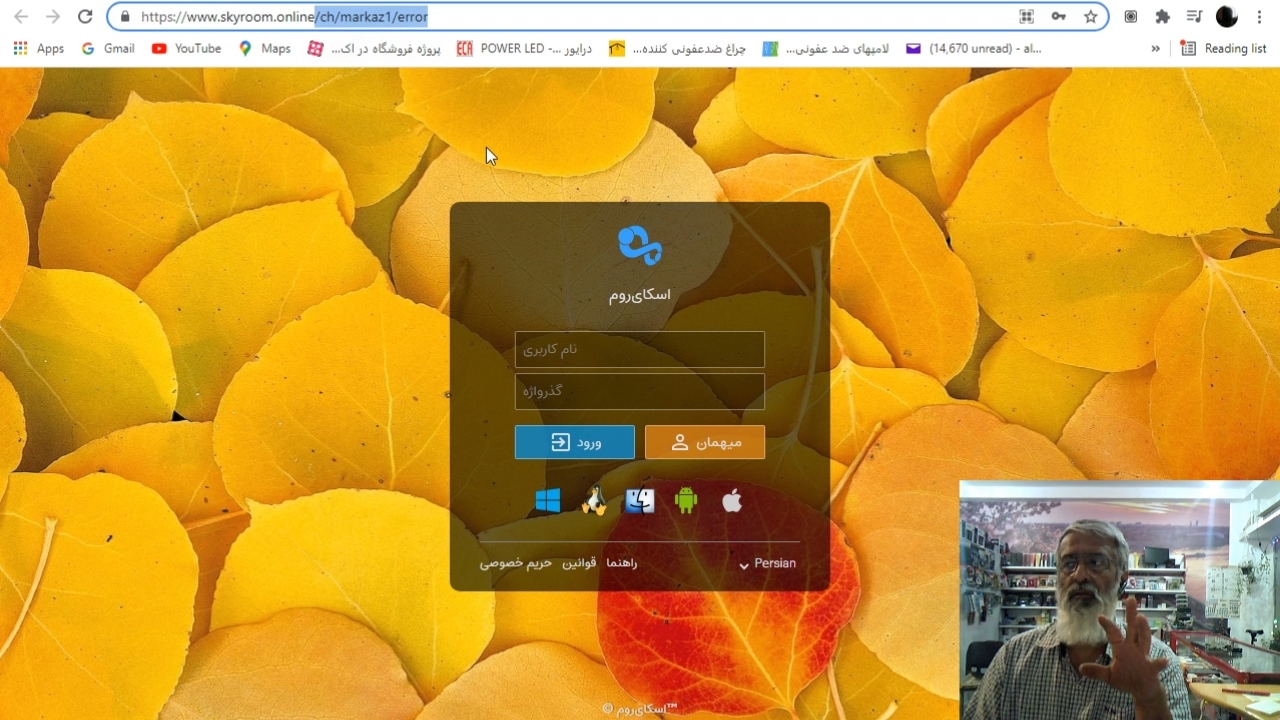Reload the page
Viewport: 1280px width, 720px height.
click(x=85, y=17)
